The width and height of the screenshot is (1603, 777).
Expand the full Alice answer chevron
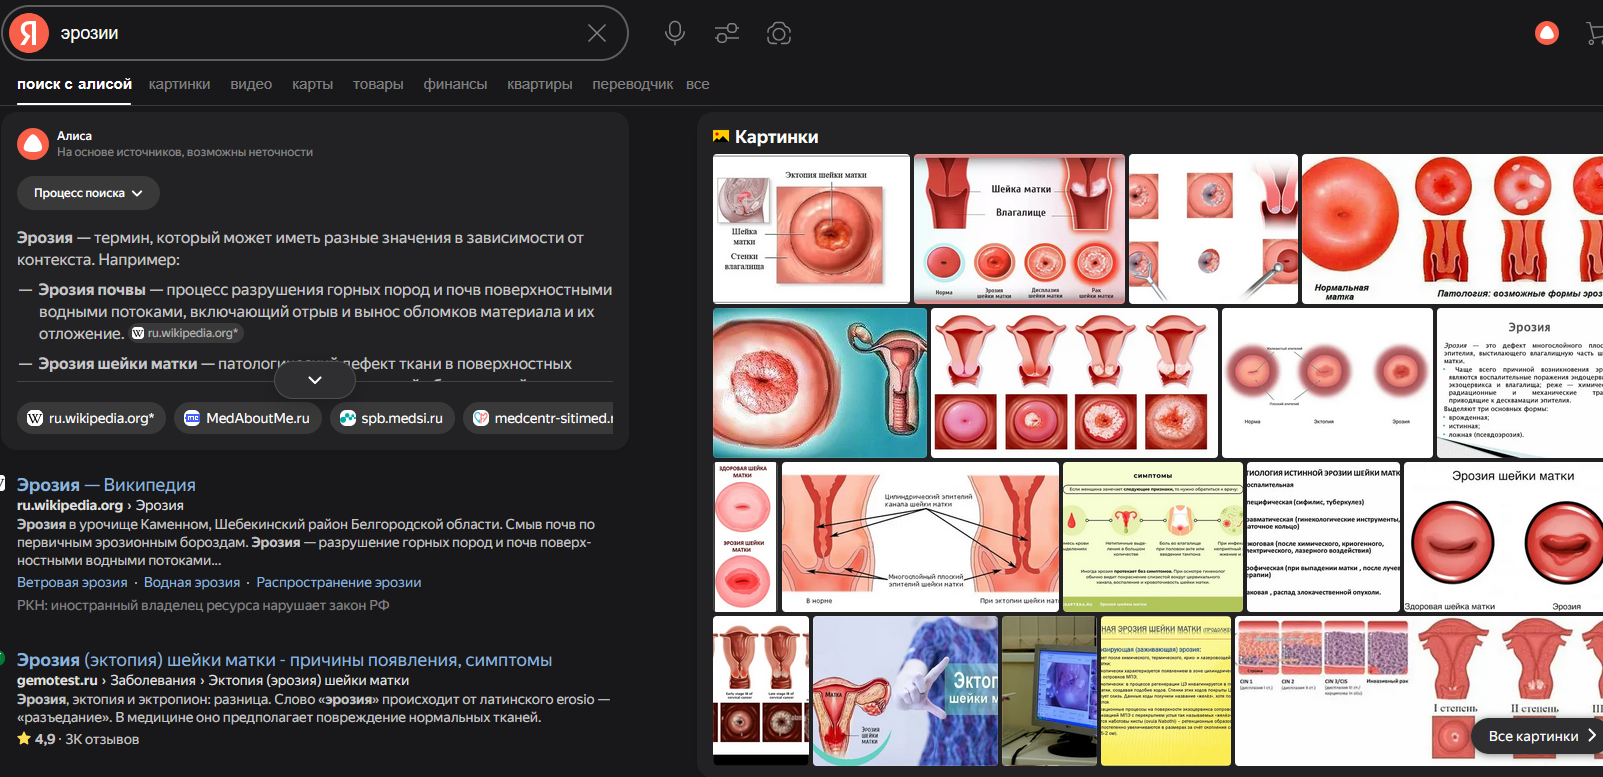pyautogui.click(x=314, y=380)
